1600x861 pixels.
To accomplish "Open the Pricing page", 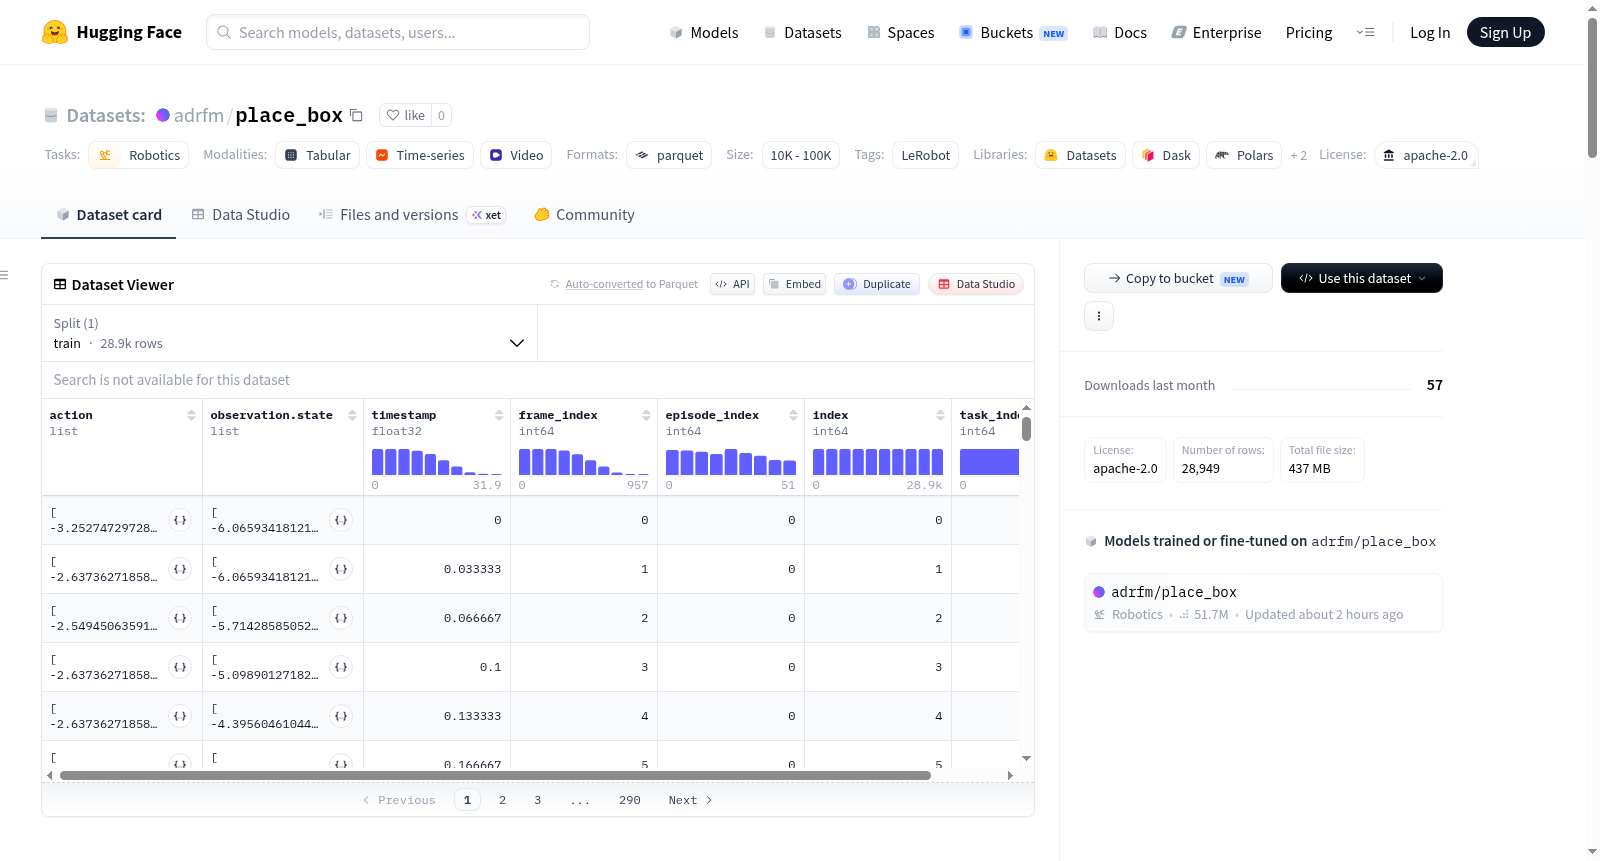I will pos(1309,33).
